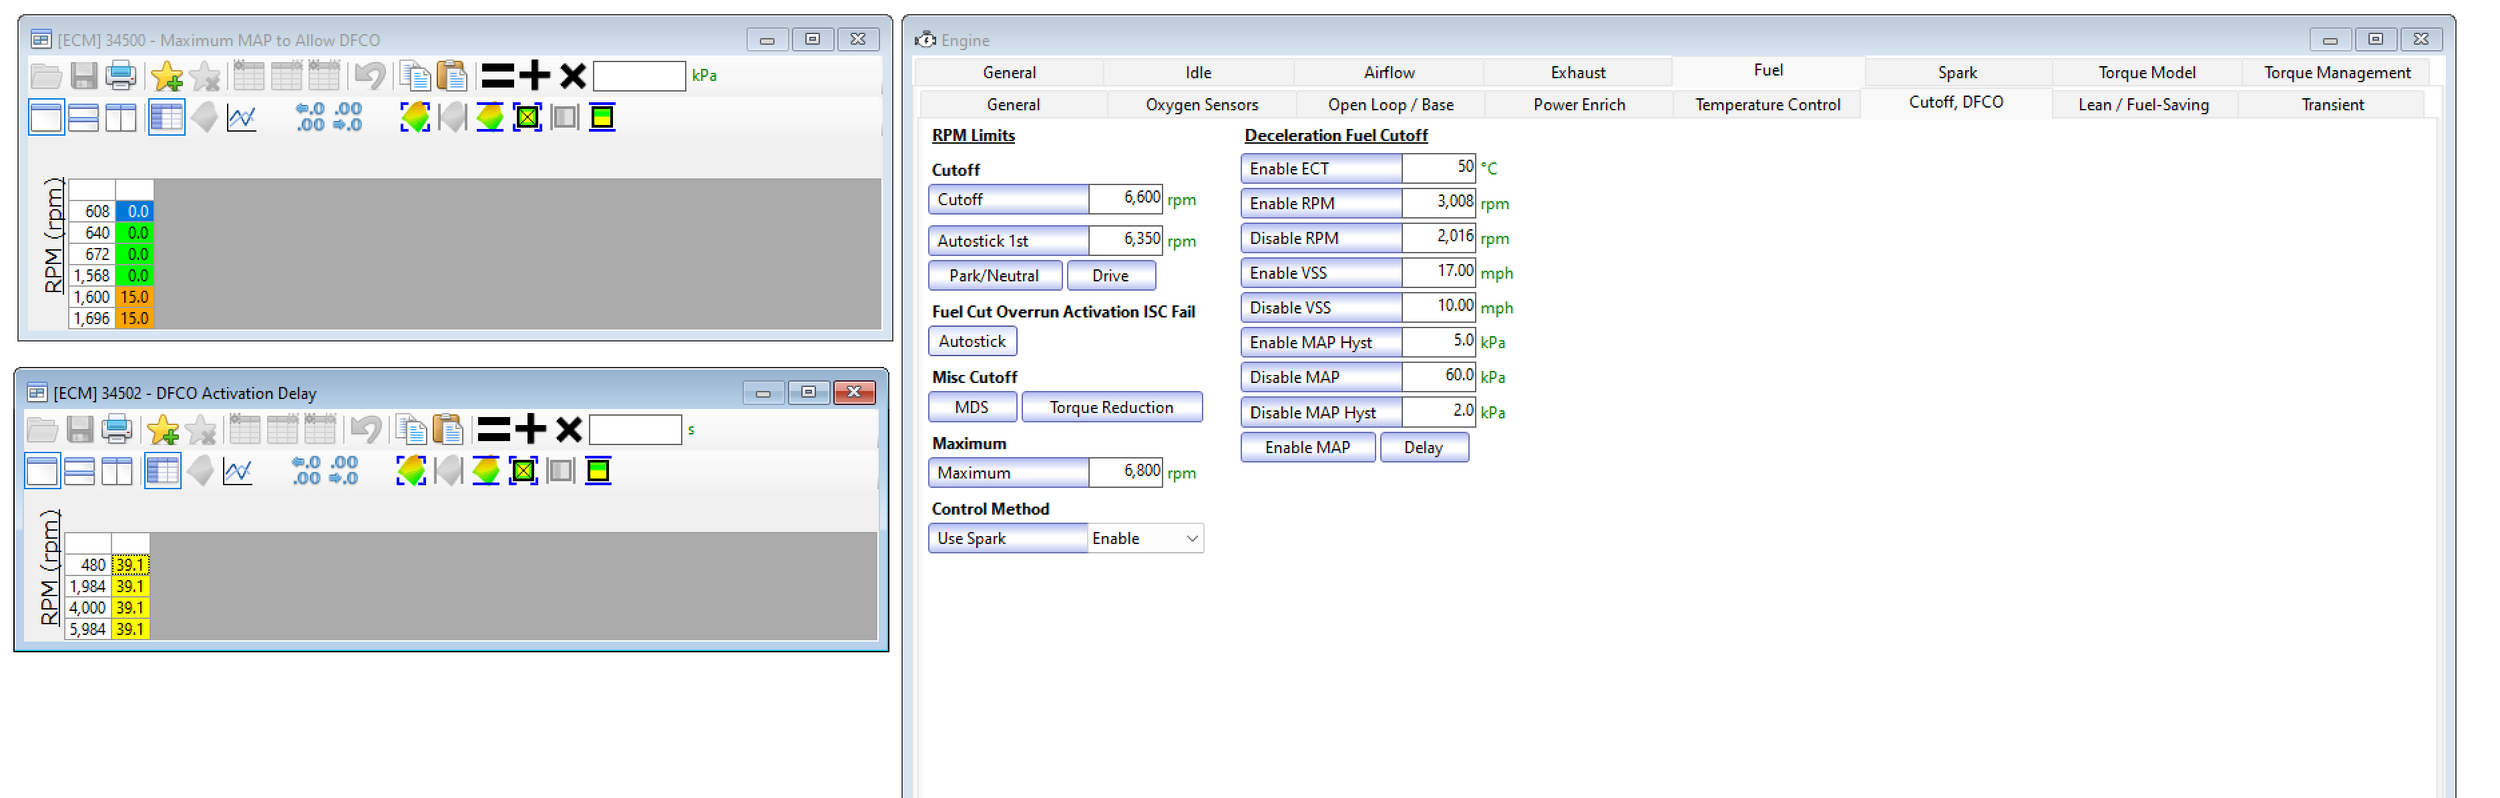Click the equals (set value) icon in DFCO Activation Delay toolbar

pyautogui.click(x=493, y=430)
